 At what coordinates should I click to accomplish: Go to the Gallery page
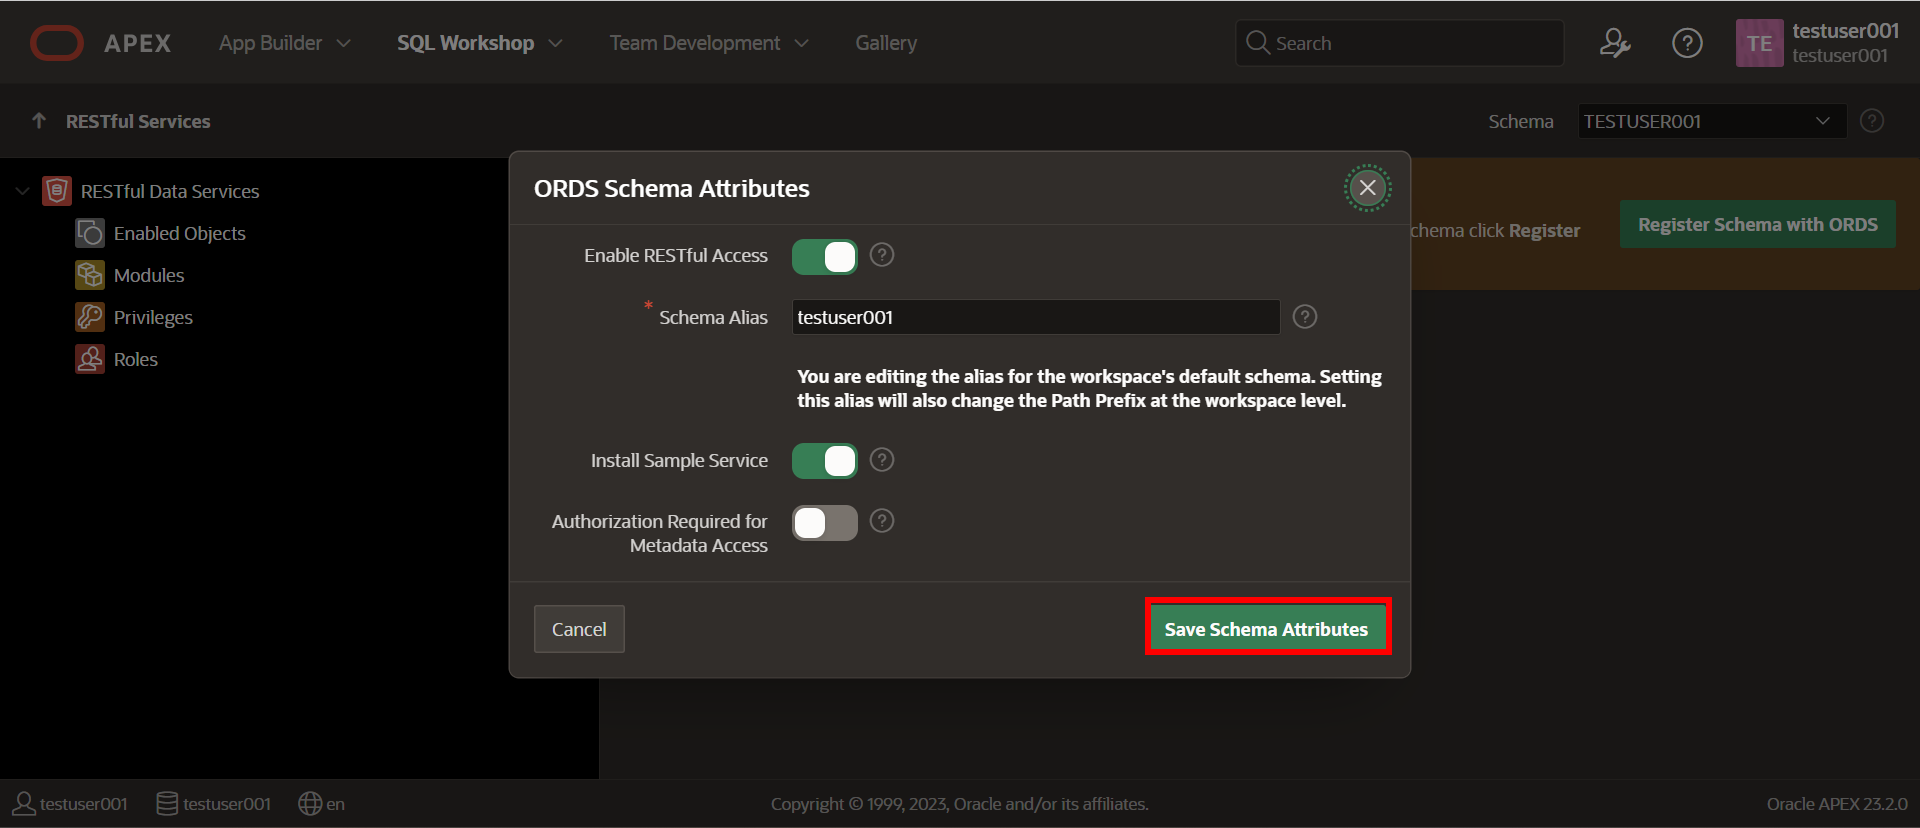pos(886,43)
